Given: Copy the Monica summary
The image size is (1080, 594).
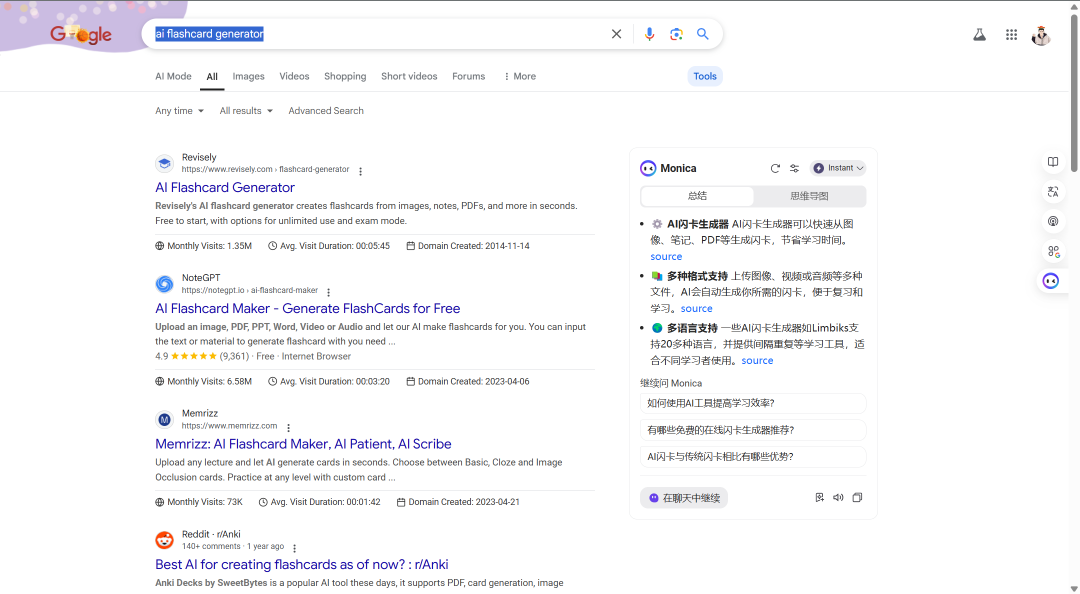Looking at the screenshot, I should click(858, 498).
